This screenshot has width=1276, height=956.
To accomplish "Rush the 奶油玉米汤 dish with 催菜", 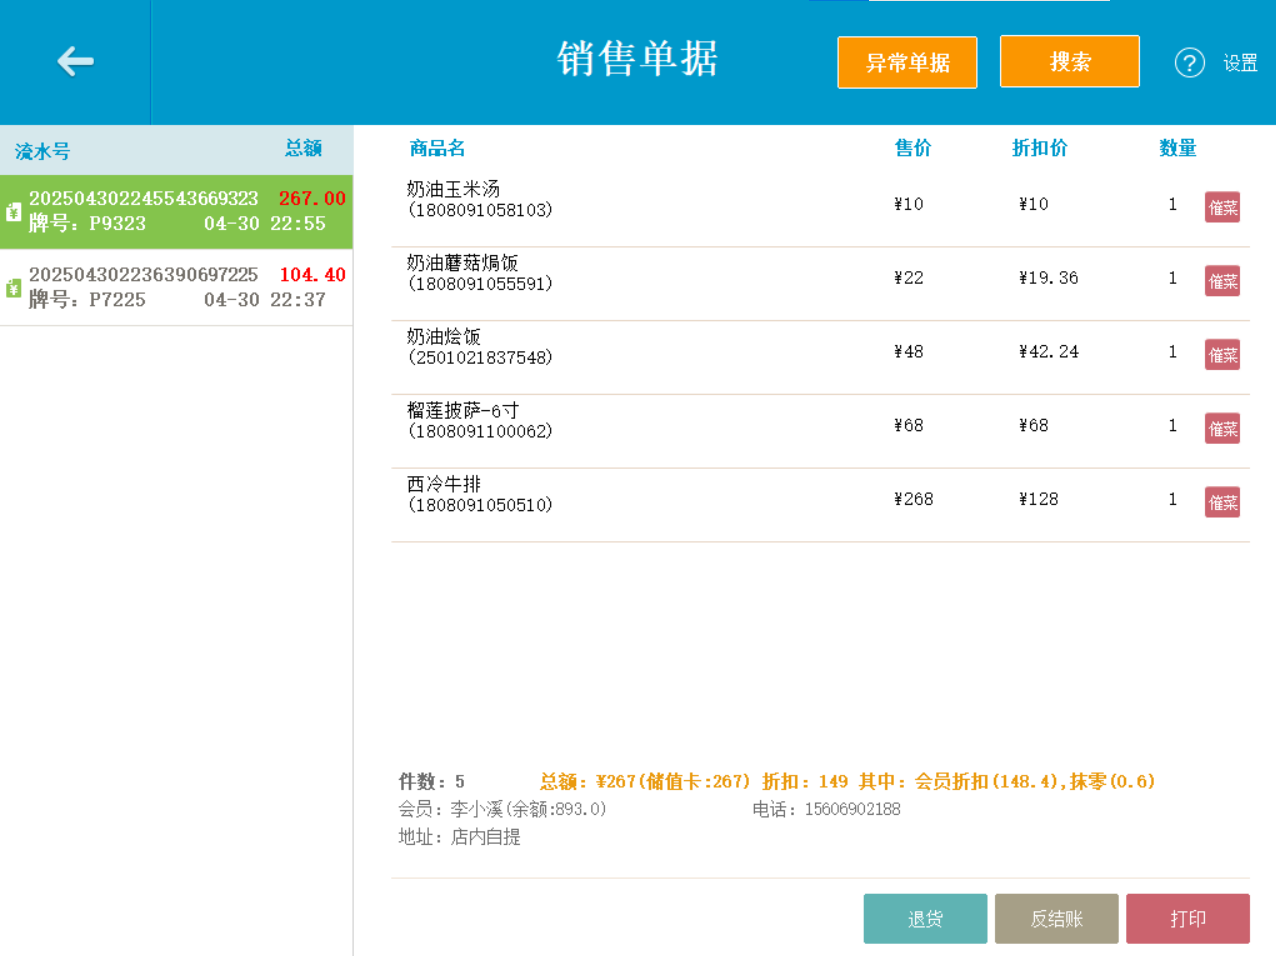I will [x=1222, y=207].
